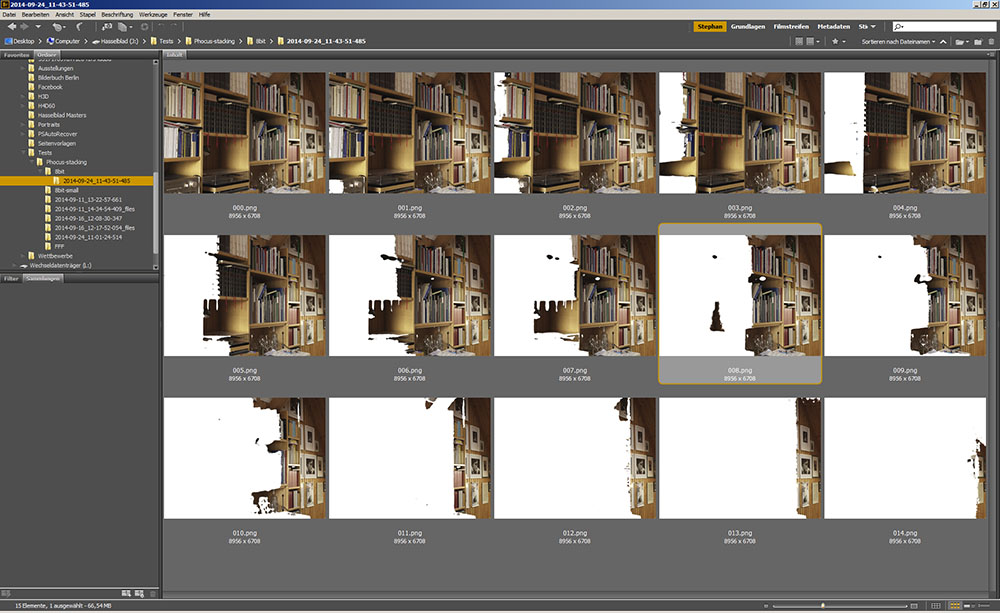Click the get photos from camera icon
The image size is (1000, 613).
pyautogui.click(x=107, y=27)
